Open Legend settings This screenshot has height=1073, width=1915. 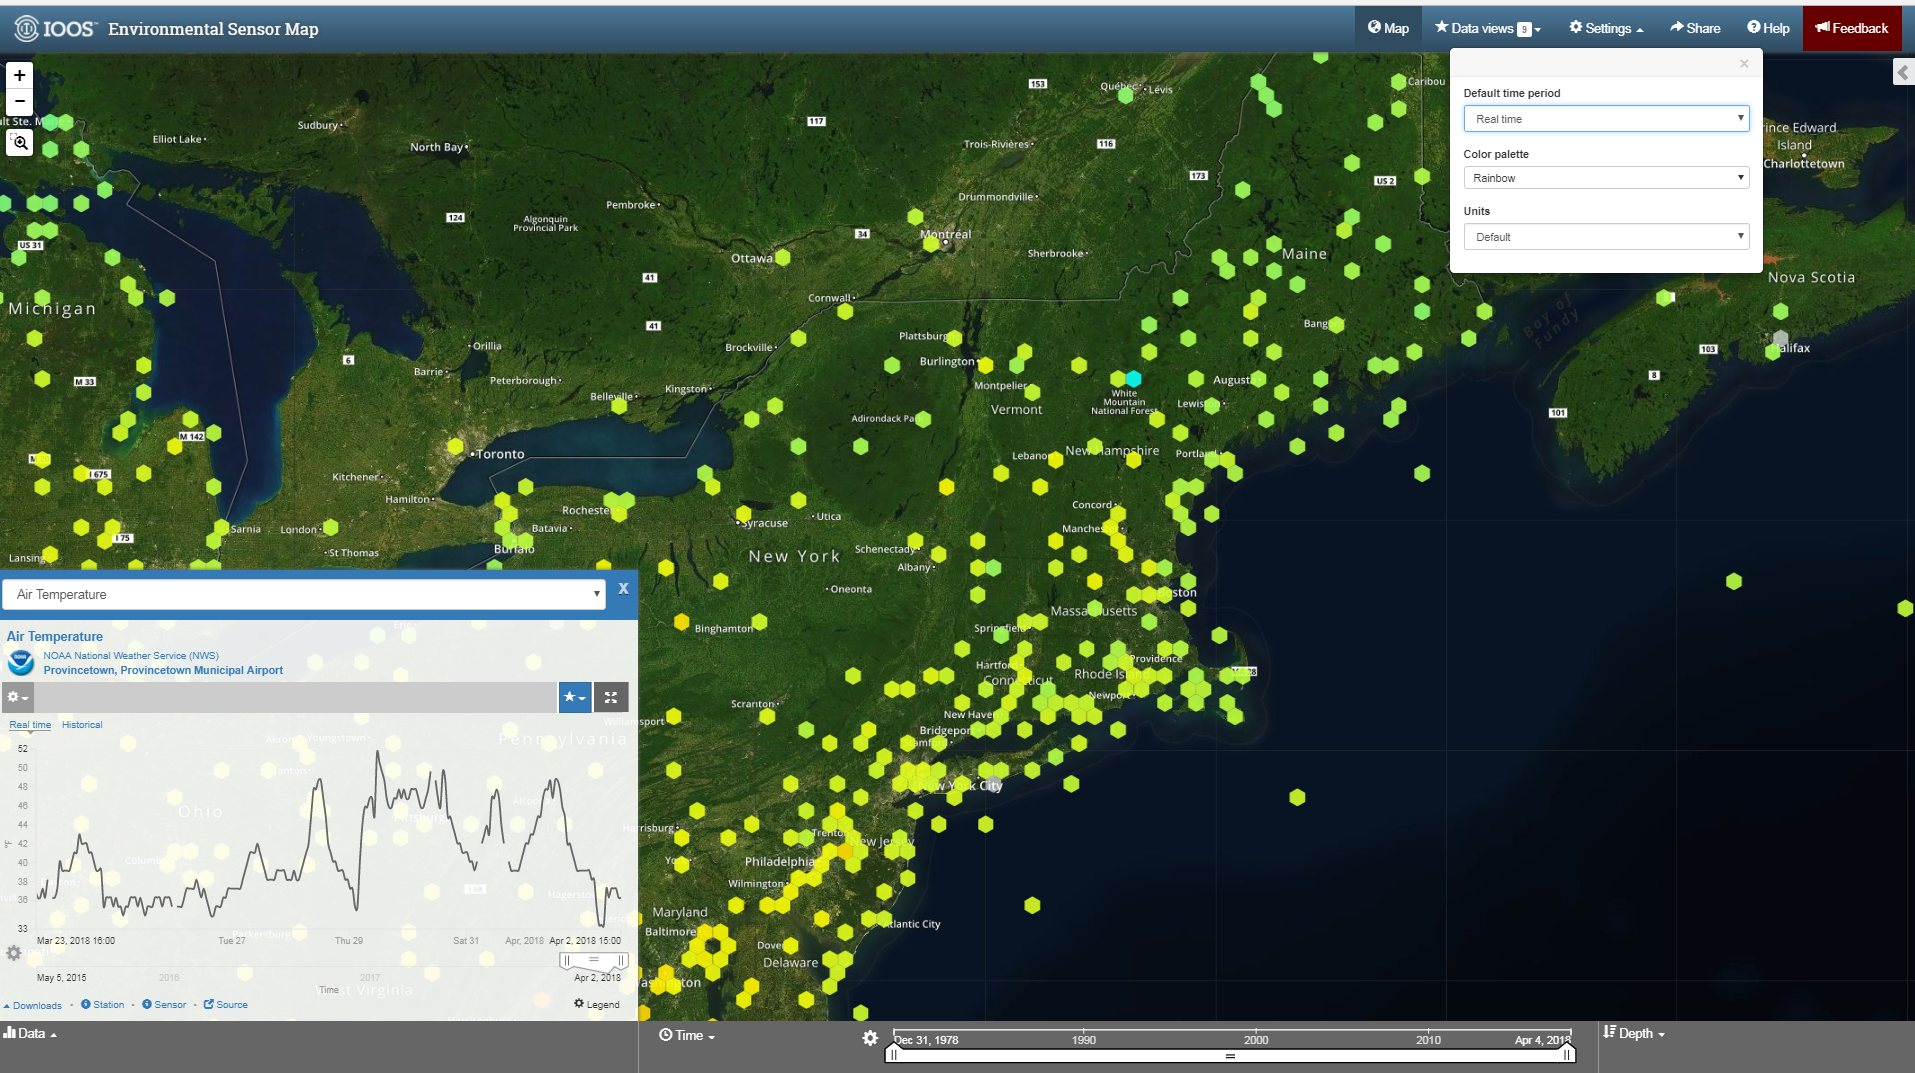(597, 1004)
